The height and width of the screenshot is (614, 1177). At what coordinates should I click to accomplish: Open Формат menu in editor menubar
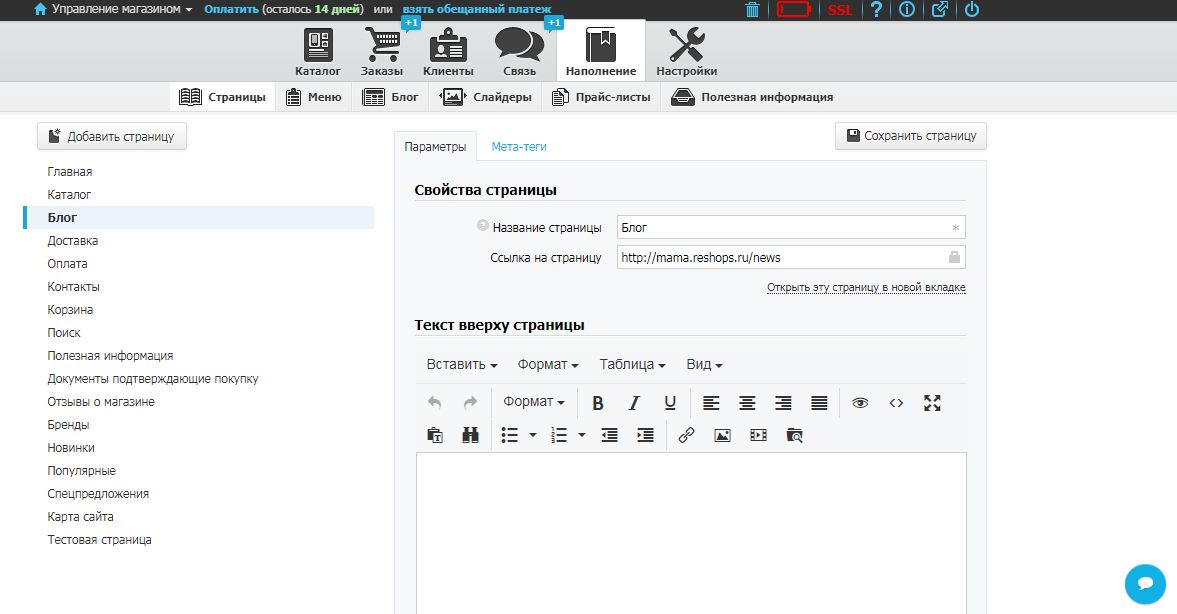[548, 364]
